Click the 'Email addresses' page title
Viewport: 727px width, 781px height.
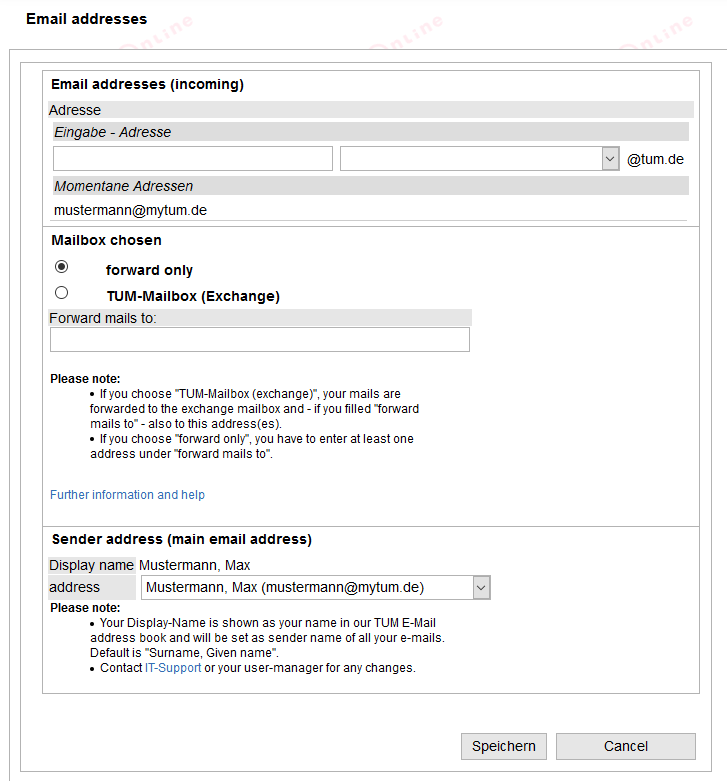click(x=86, y=19)
